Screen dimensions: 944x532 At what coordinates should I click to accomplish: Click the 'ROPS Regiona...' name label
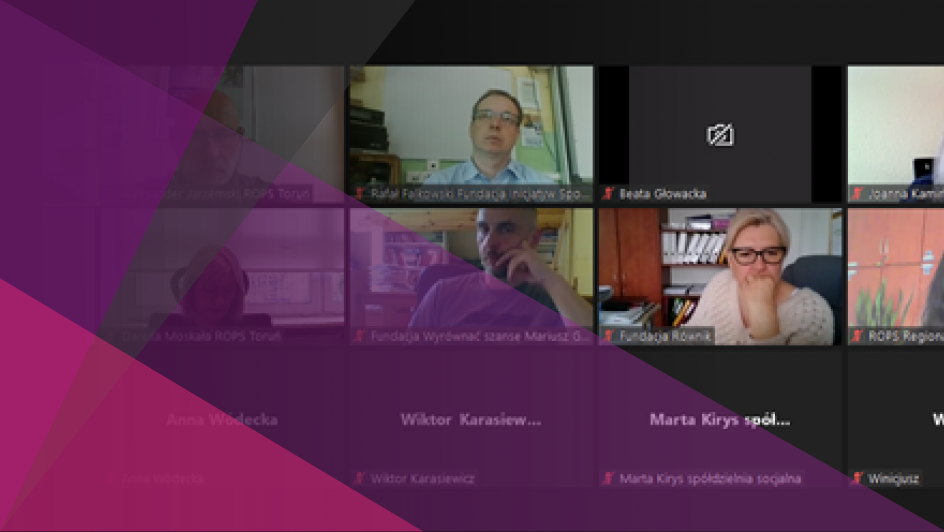[905, 336]
